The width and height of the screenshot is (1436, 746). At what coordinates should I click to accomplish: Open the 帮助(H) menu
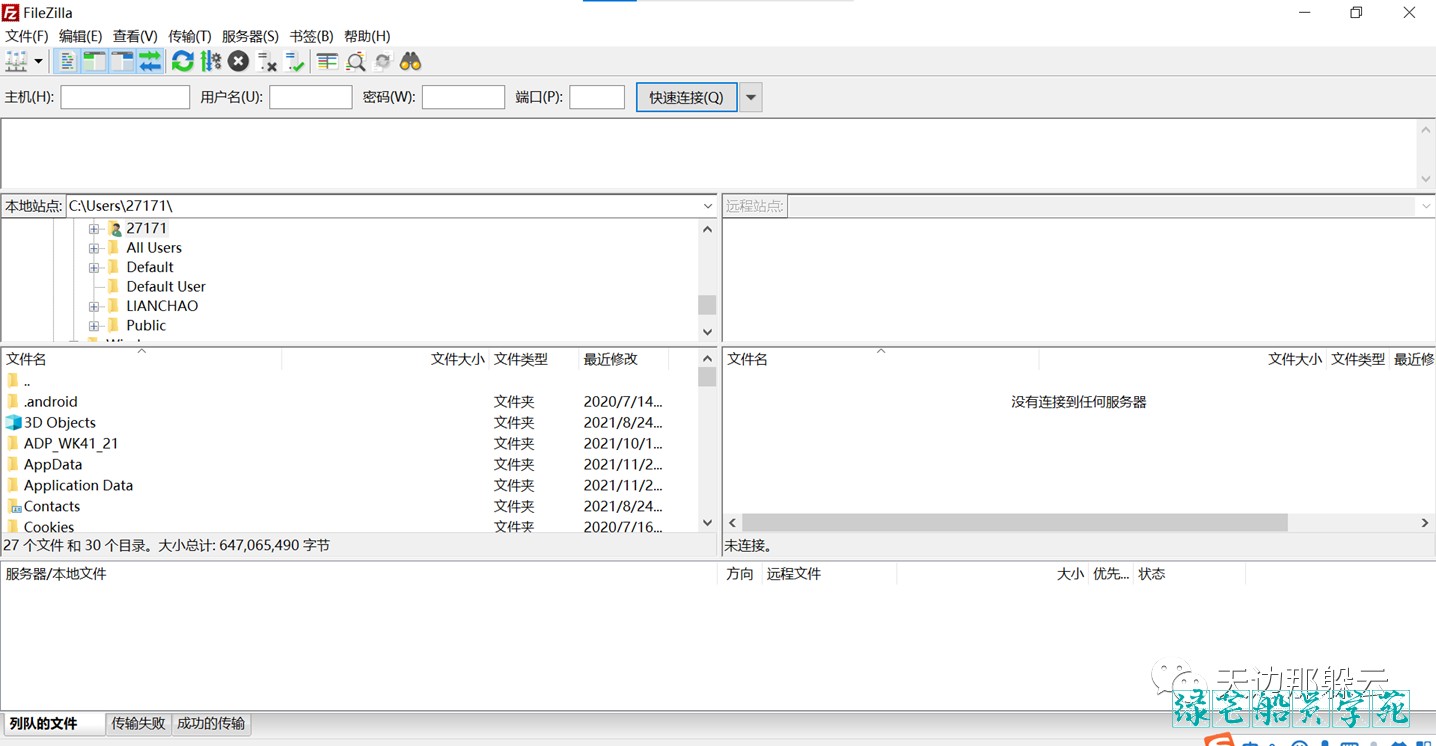tap(367, 36)
